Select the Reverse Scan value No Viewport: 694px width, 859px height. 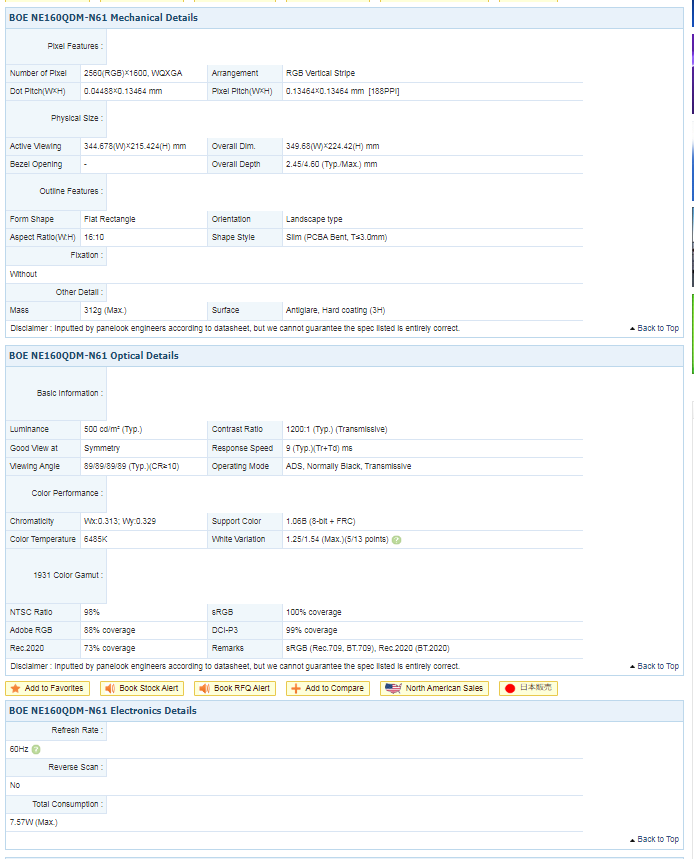coord(15,786)
